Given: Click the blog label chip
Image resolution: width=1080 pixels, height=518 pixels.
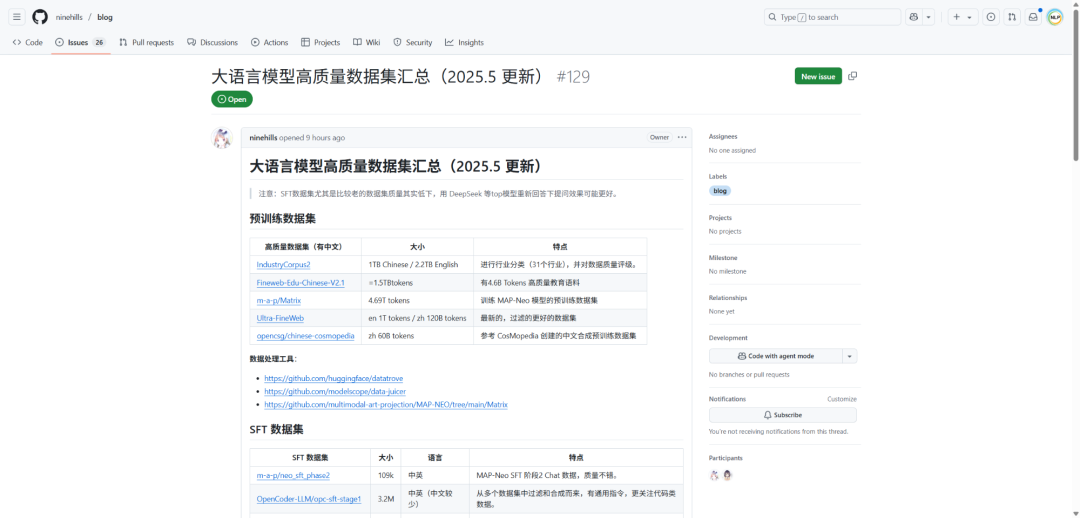Looking at the screenshot, I should [x=720, y=191].
